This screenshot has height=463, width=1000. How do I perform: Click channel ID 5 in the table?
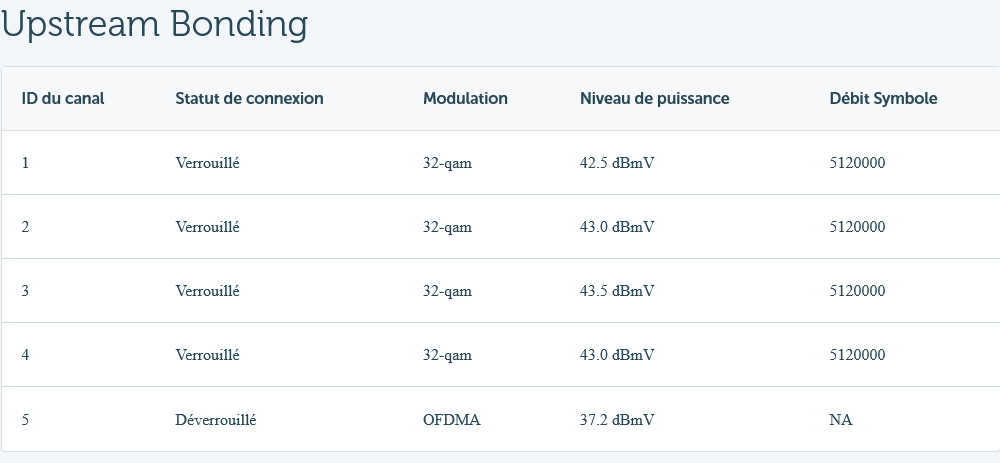[25, 420]
